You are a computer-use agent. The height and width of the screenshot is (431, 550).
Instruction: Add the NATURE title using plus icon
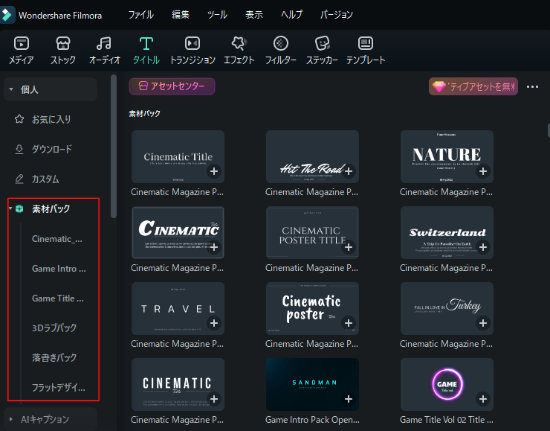coord(483,171)
